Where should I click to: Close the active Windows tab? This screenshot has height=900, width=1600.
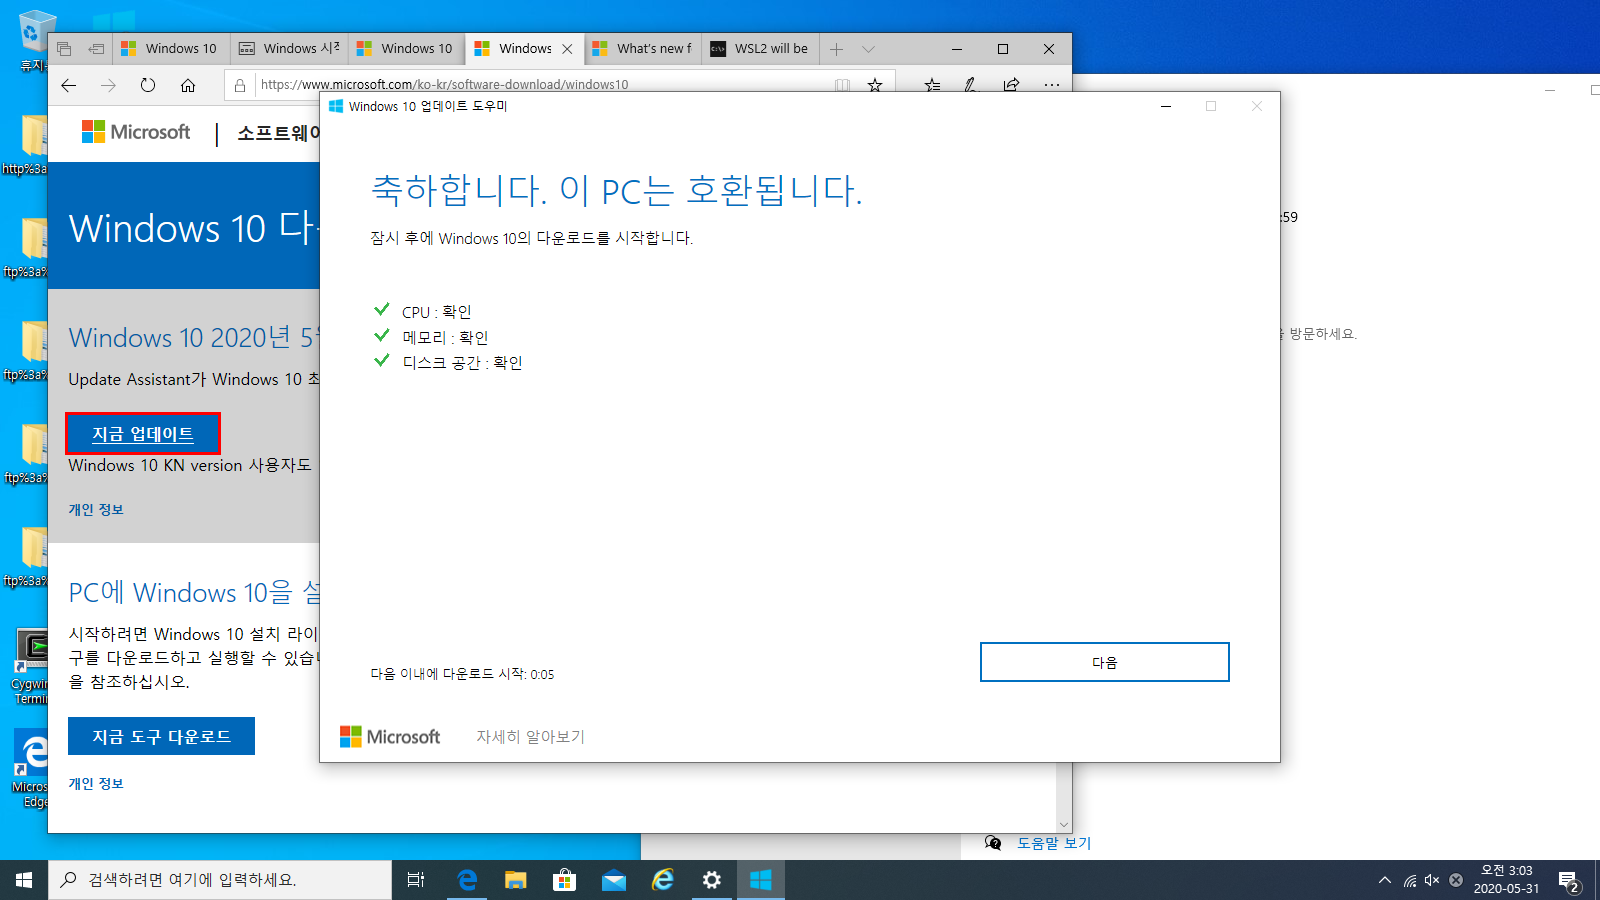[x=567, y=49]
